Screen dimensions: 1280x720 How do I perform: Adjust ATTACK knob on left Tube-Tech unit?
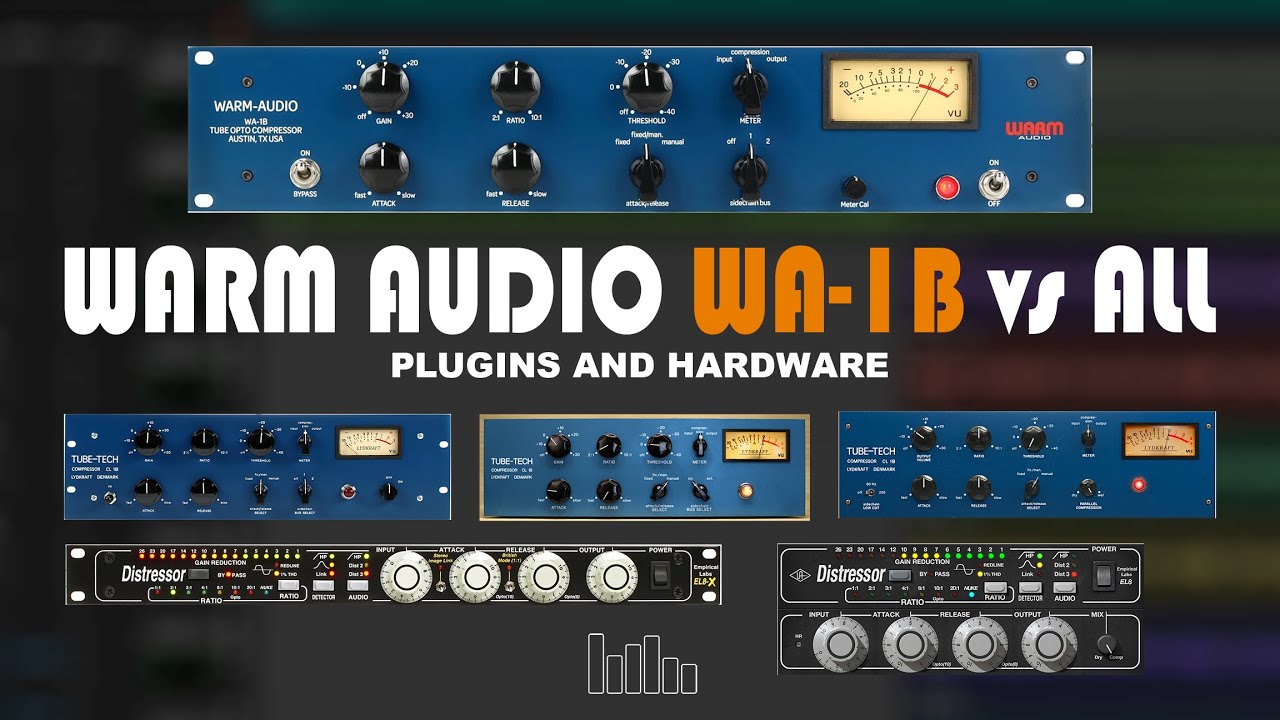148,490
